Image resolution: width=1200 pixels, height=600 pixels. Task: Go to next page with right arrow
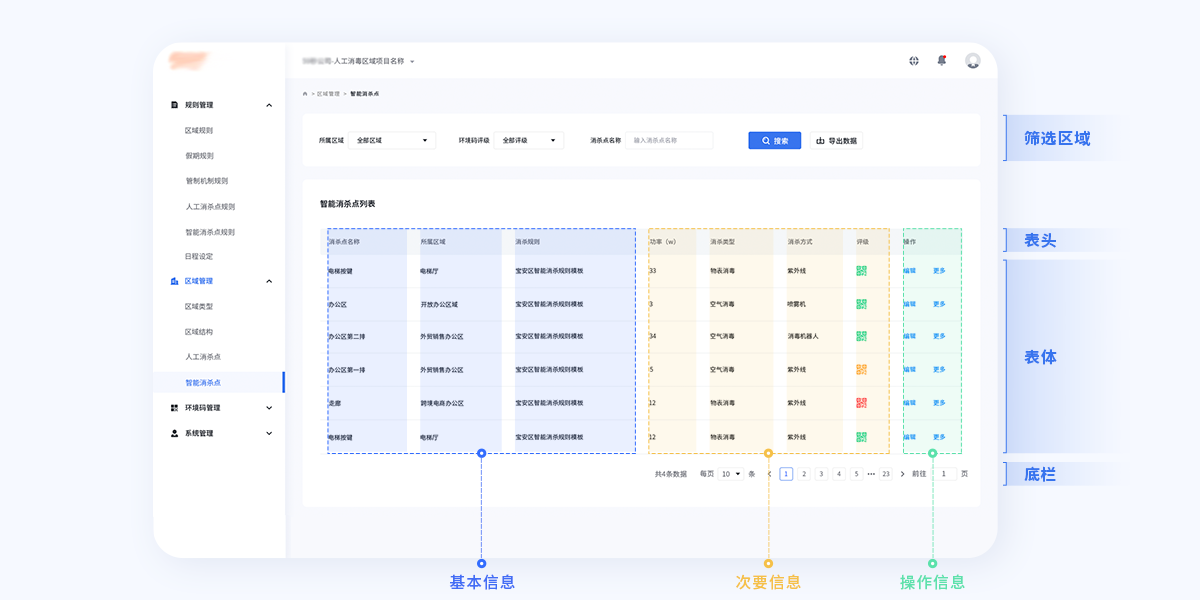[x=902, y=474]
